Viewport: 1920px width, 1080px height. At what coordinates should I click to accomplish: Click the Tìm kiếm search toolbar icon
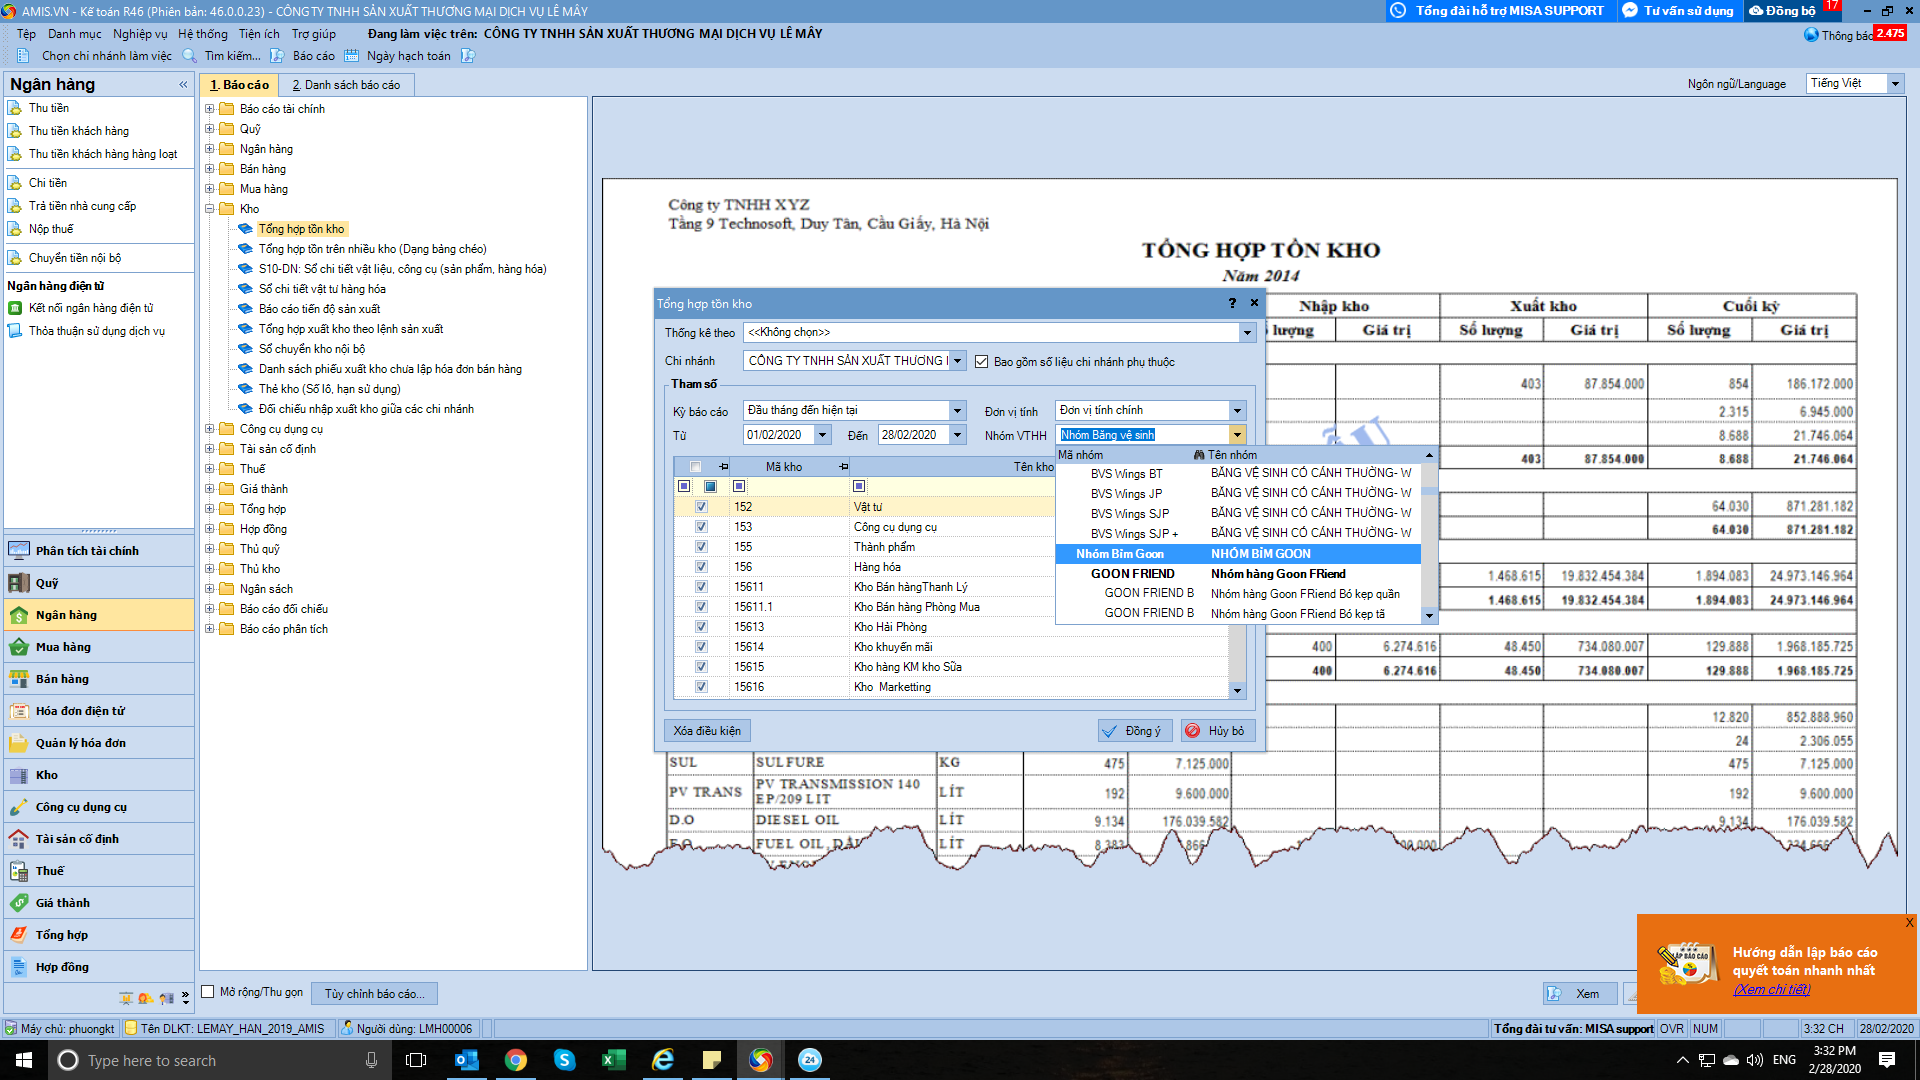[x=190, y=56]
